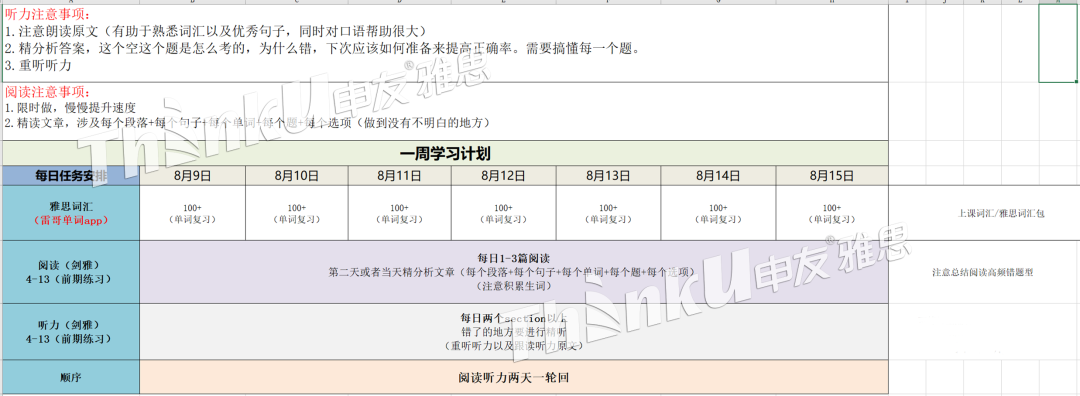Select the 8月13日 date header
The image size is (1080, 396).
(x=608, y=176)
